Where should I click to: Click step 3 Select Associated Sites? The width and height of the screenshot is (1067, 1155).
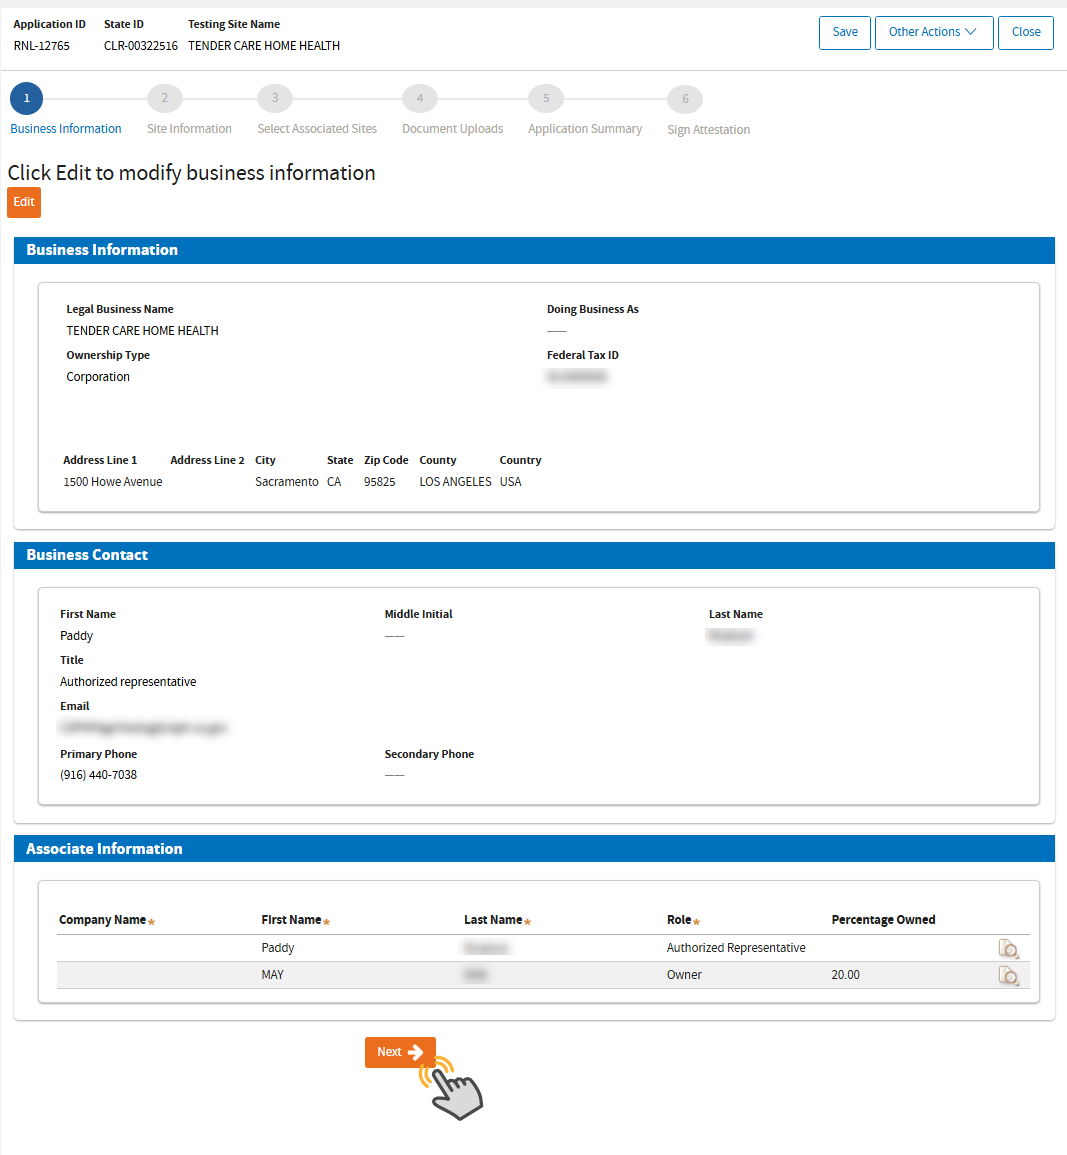pyautogui.click(x=275, y=98)
